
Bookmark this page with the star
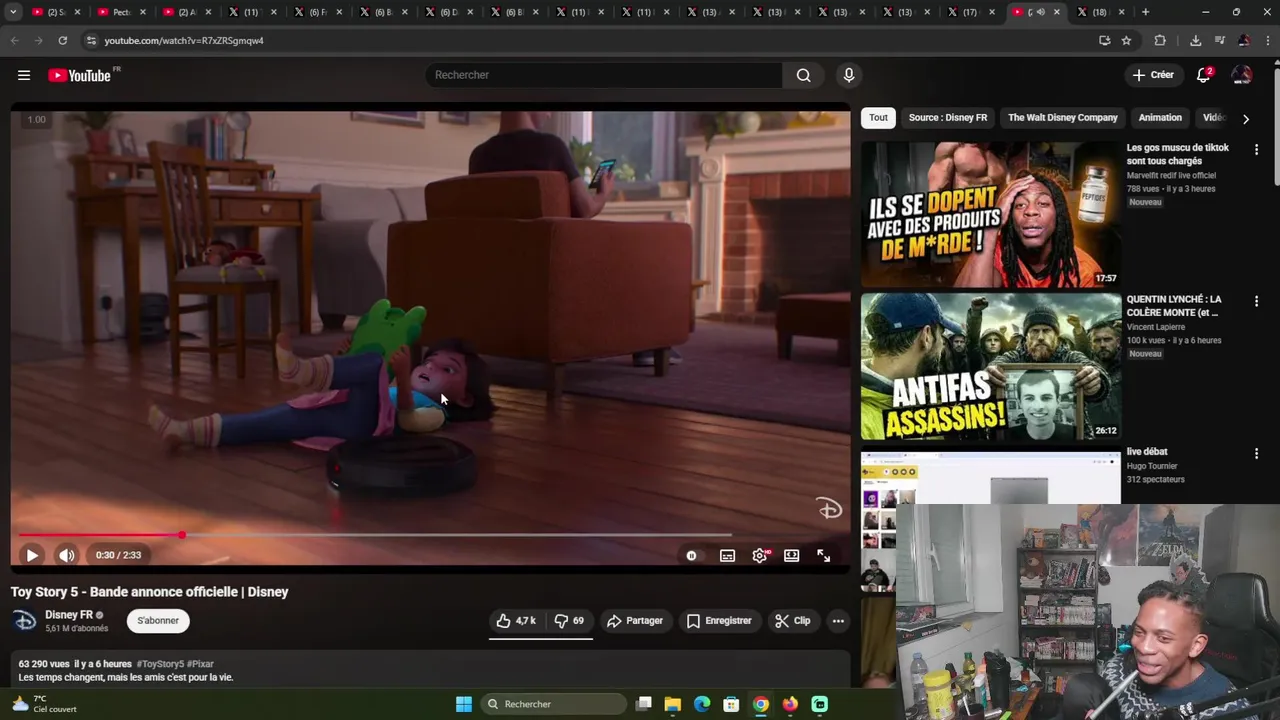point(1126,41)
